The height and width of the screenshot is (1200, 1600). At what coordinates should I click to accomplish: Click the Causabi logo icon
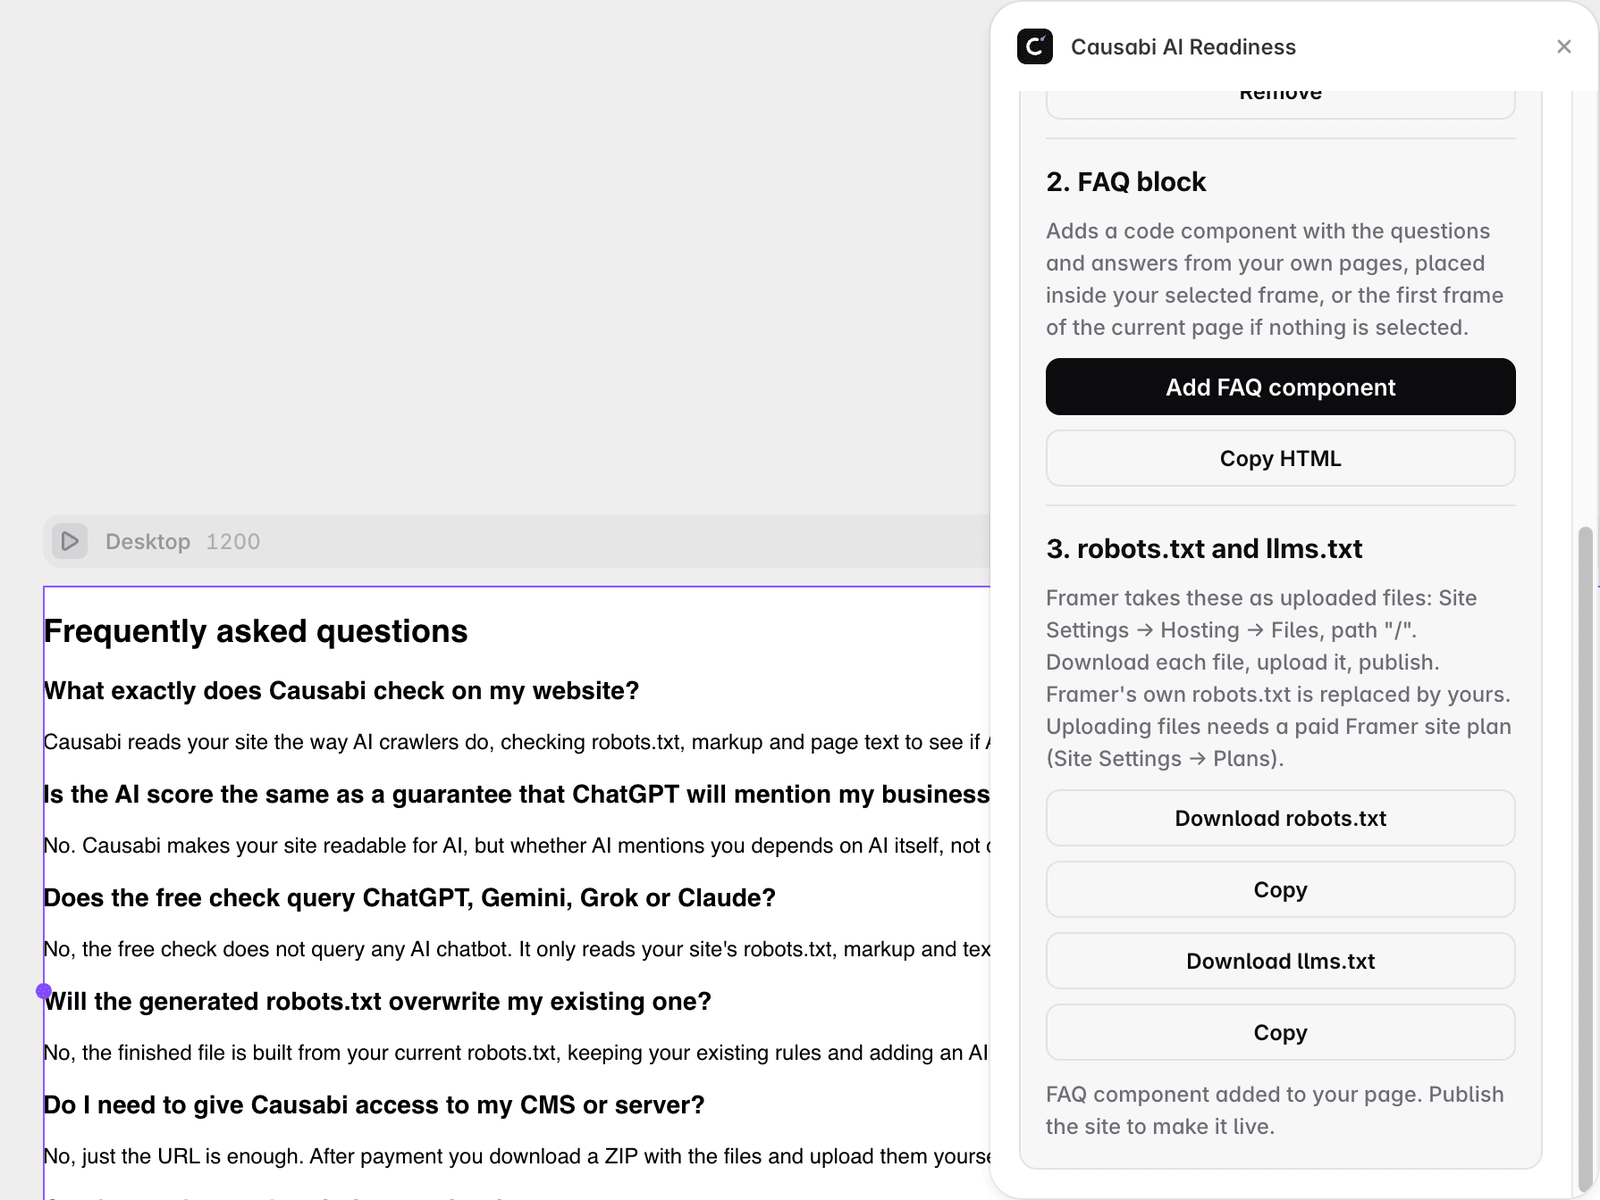[1035, 46]
